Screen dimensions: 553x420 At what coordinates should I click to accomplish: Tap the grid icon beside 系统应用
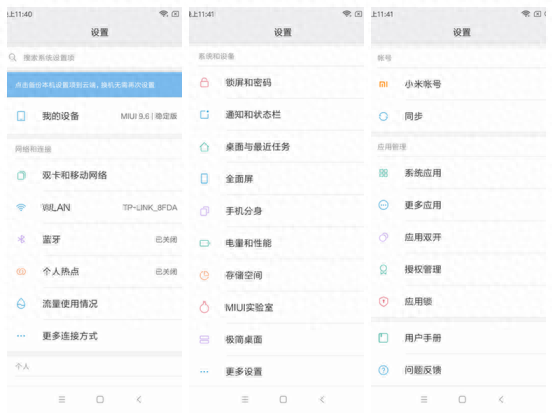pyautogui.click(x=383, y=173)
